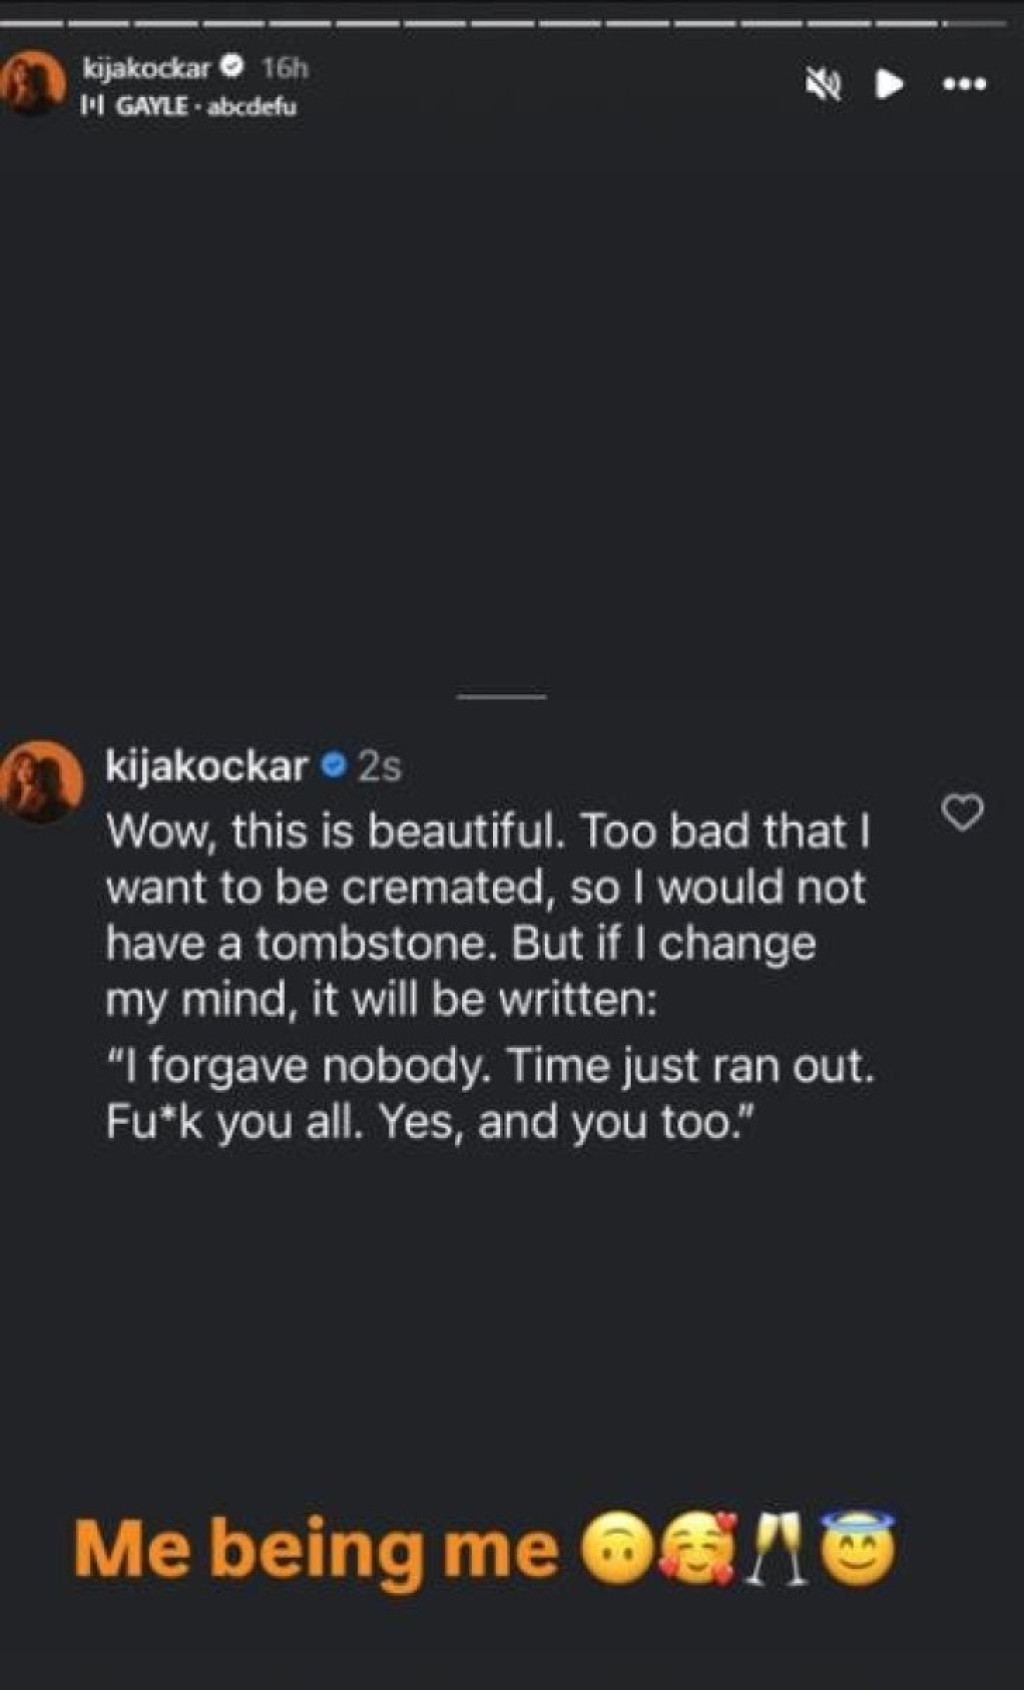Screen dimensions: 1024x1690
Task: Tap the music bars icon beside GAYLE
Action: (x=93, y=106)
